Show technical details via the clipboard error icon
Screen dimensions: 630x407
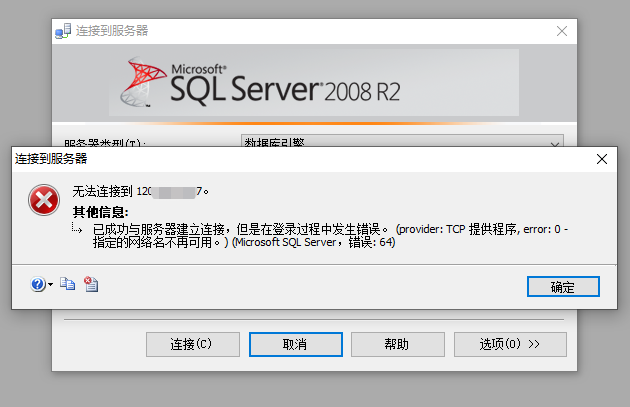[x=91, y=284]
